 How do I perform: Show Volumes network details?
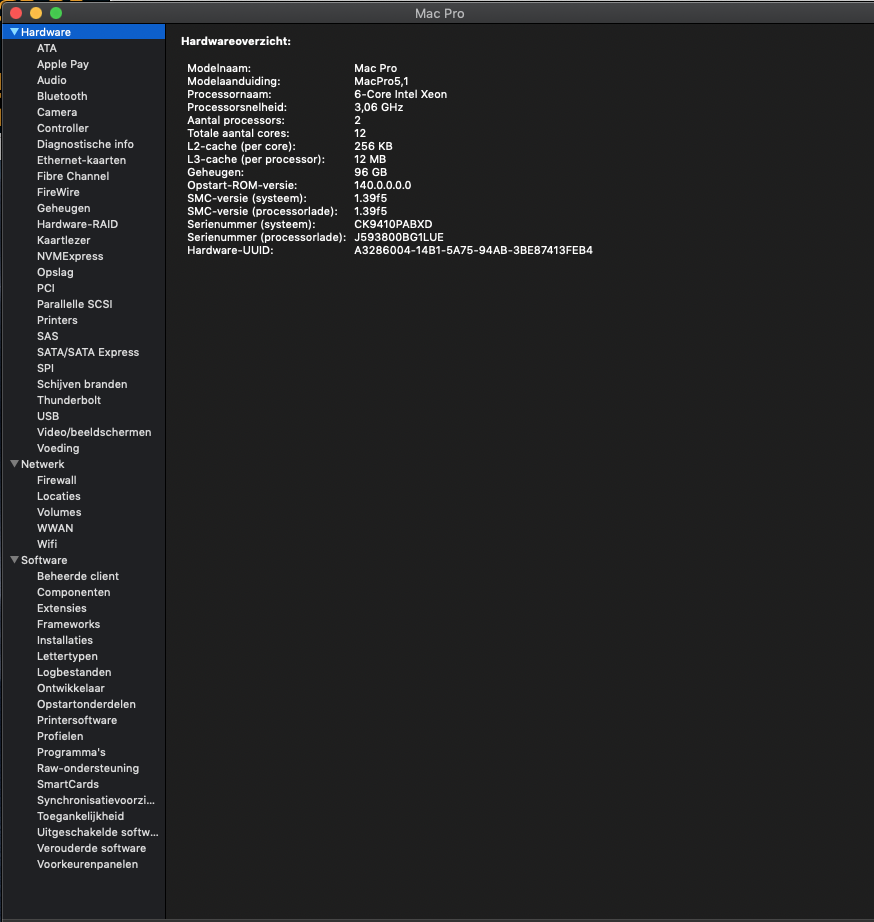59,512
